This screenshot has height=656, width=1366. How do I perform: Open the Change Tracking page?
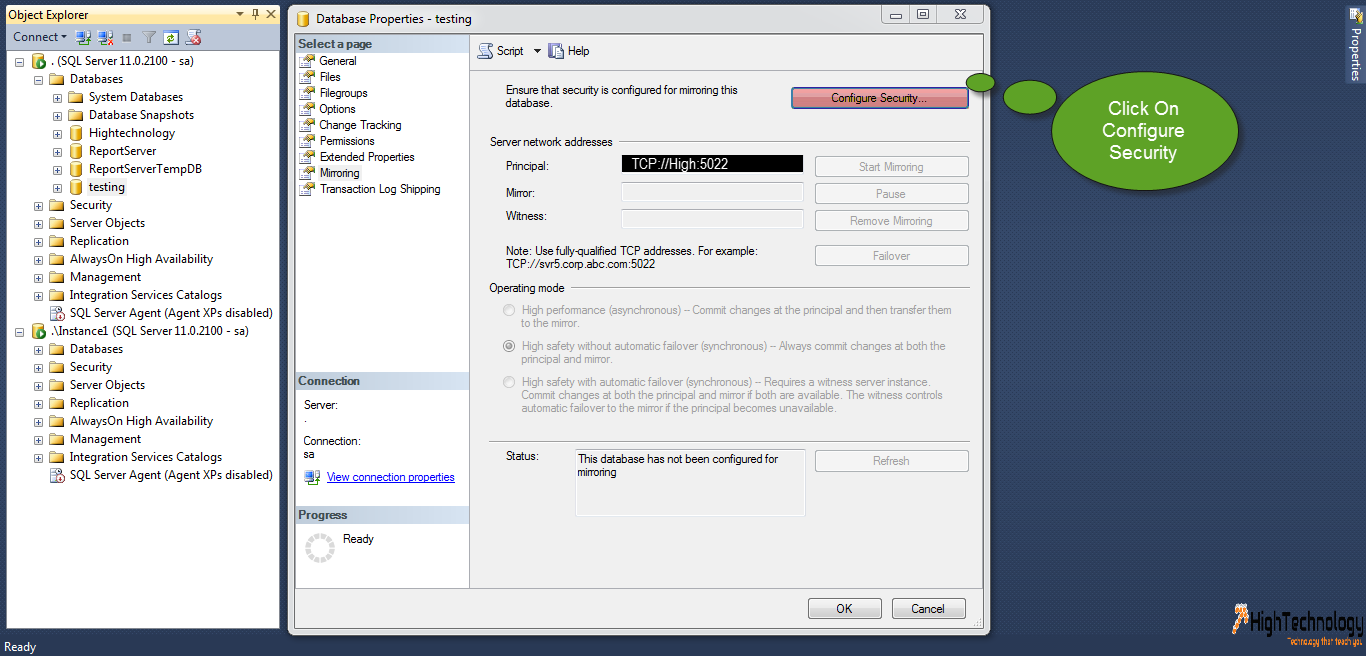[x=360, y=125]
